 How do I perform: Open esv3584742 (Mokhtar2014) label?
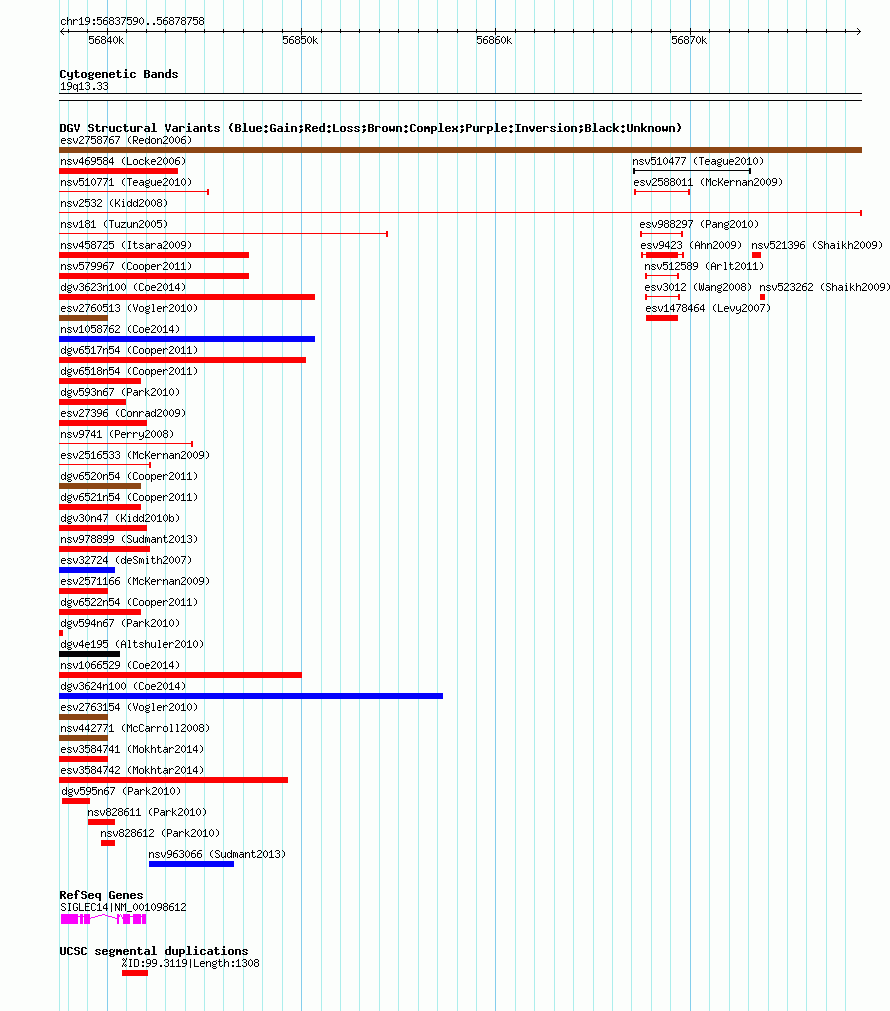pos(132,770)
